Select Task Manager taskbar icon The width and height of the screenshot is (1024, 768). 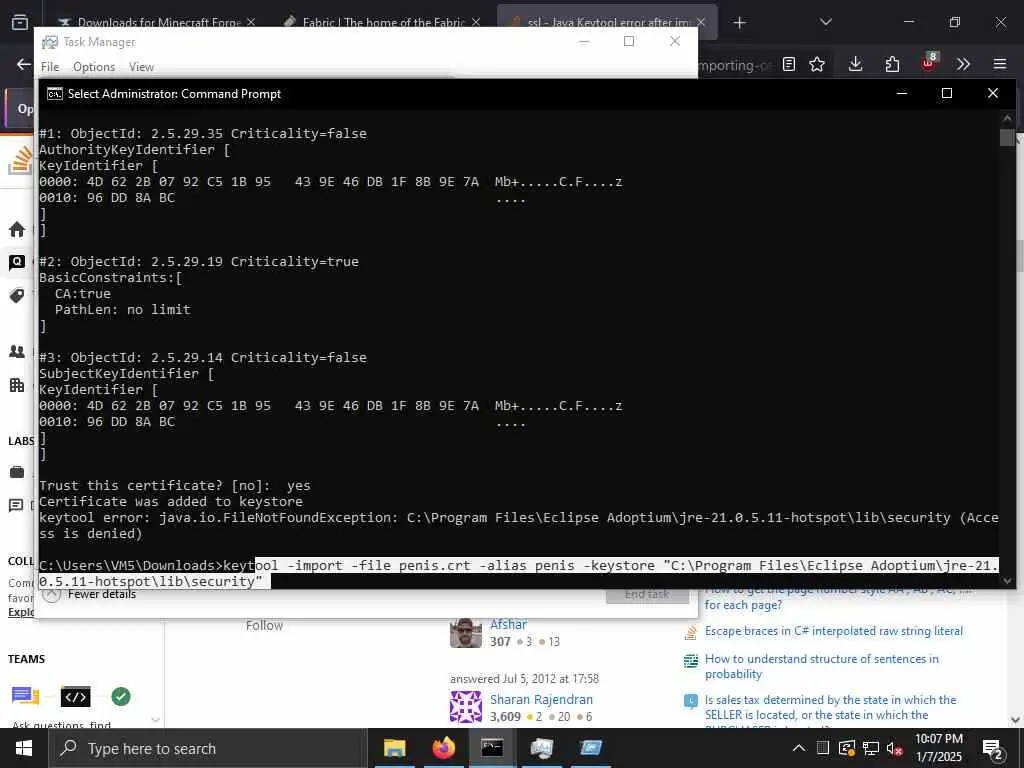pos(541,748)
